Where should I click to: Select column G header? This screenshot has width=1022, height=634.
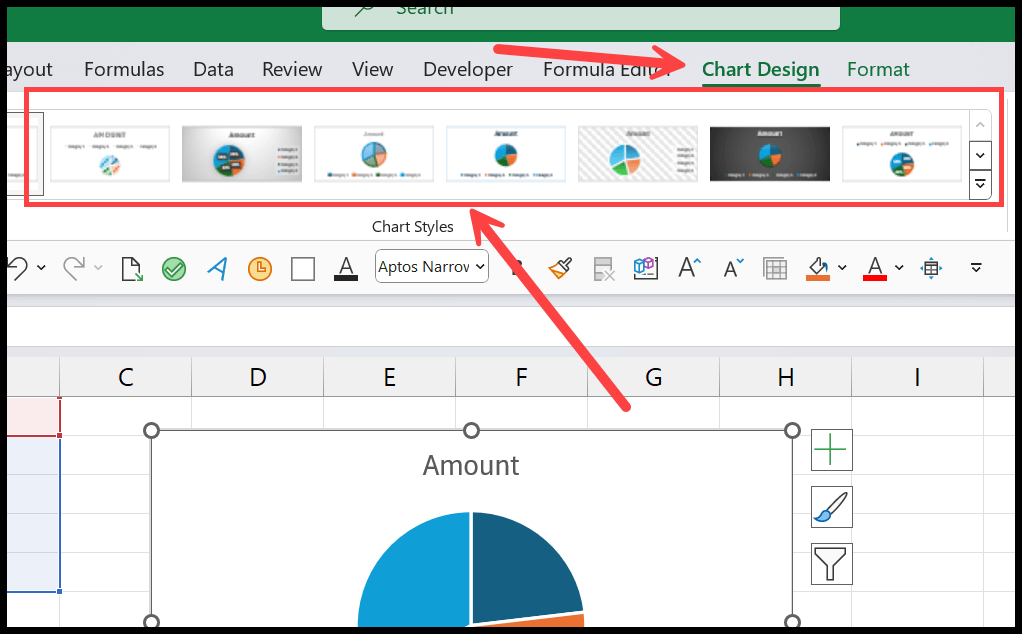[654, 377]
